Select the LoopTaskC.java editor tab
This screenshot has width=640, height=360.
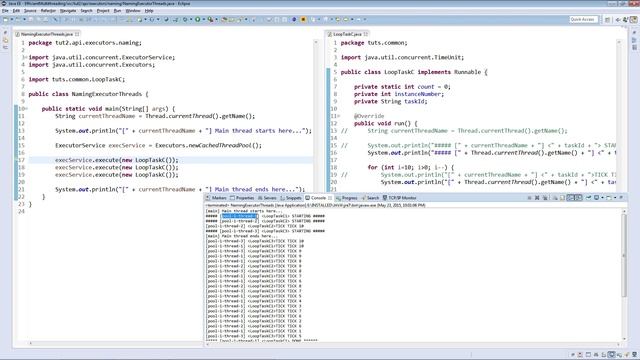347,34
